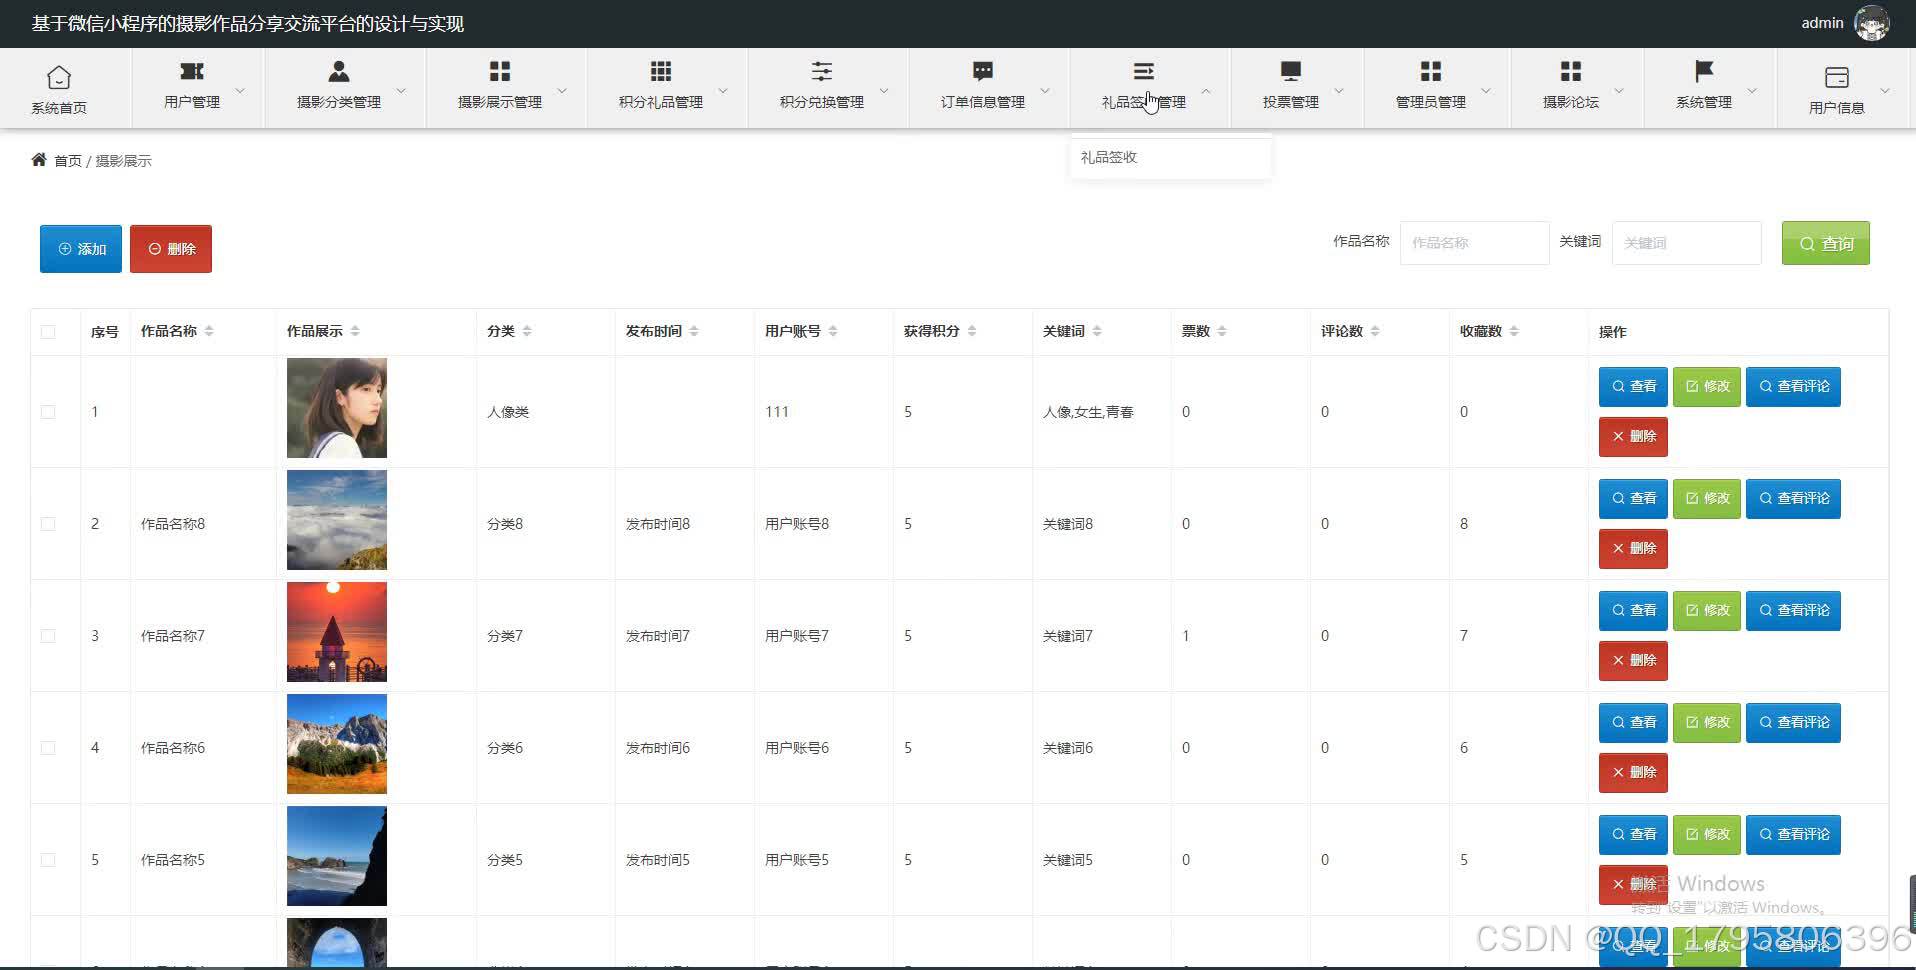
Task: Open the mountain landscape thumbnail in row 4
Action: [337, 744]
